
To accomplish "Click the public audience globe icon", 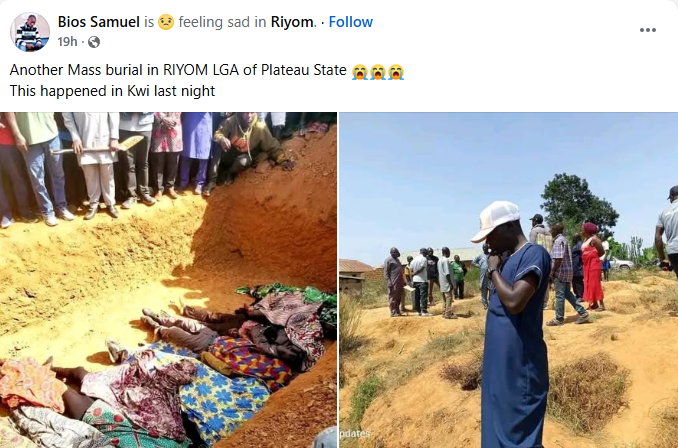I will (94, 42).
